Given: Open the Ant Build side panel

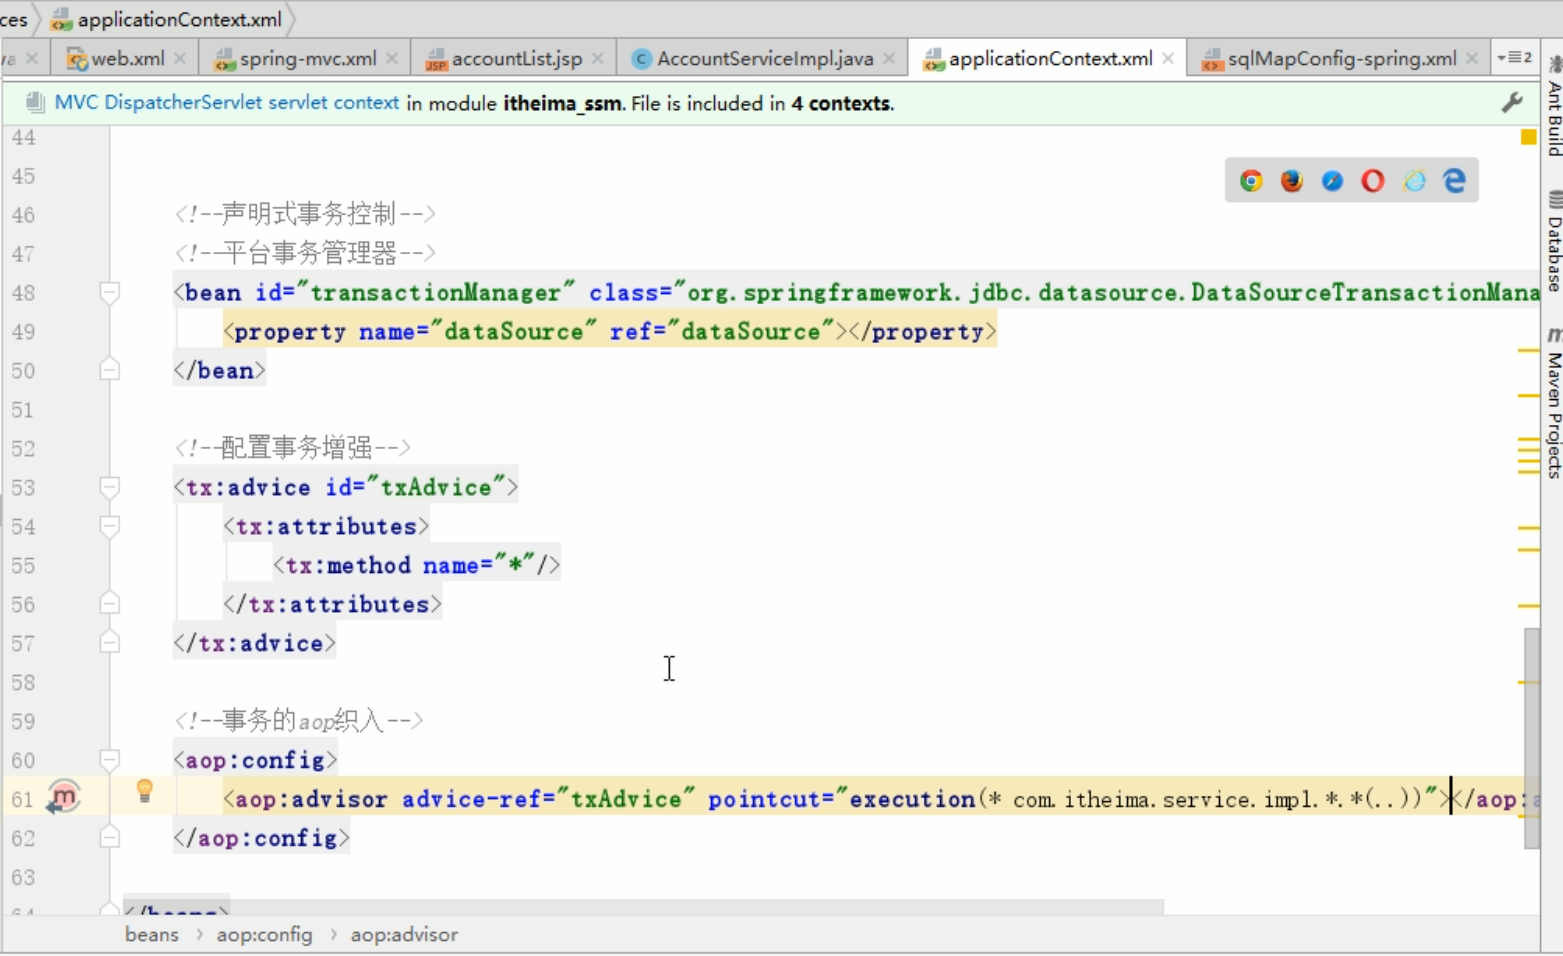Looking at the screenshot, I should (x=1553, y=108).
